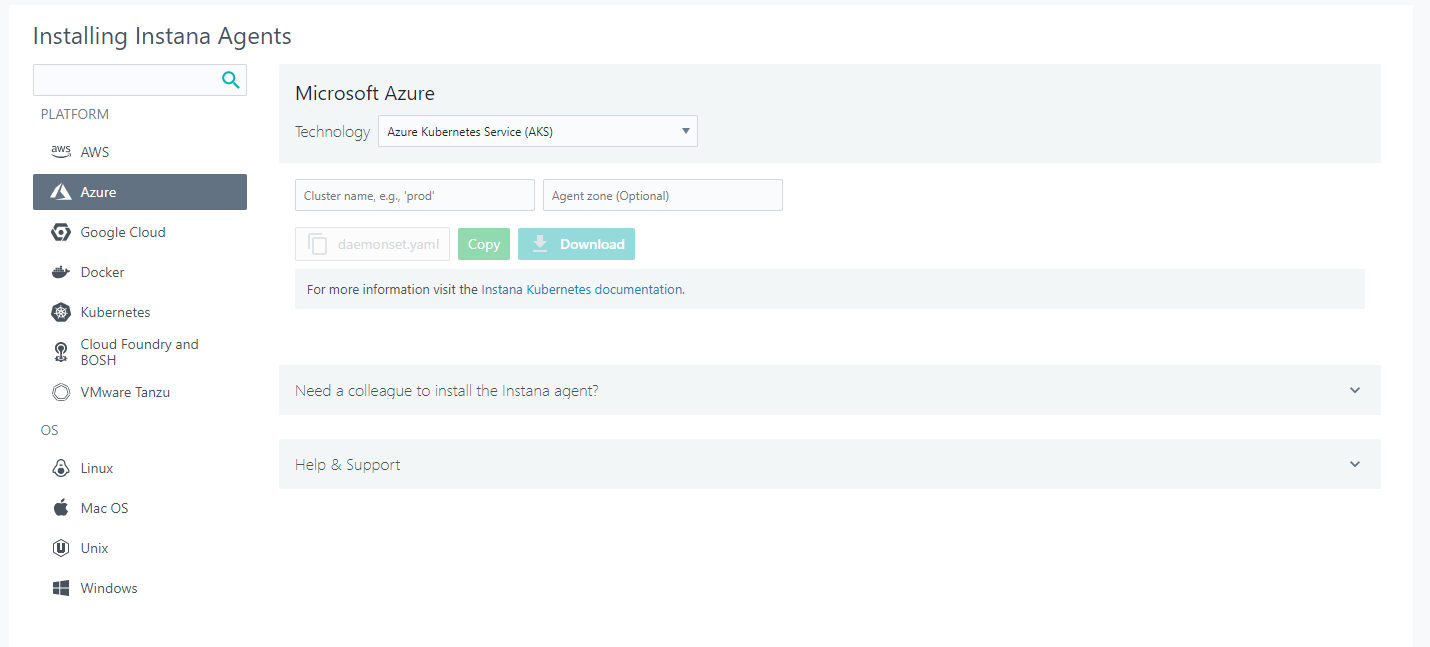Click the Azure triangle logo icon

click(61, 192)
